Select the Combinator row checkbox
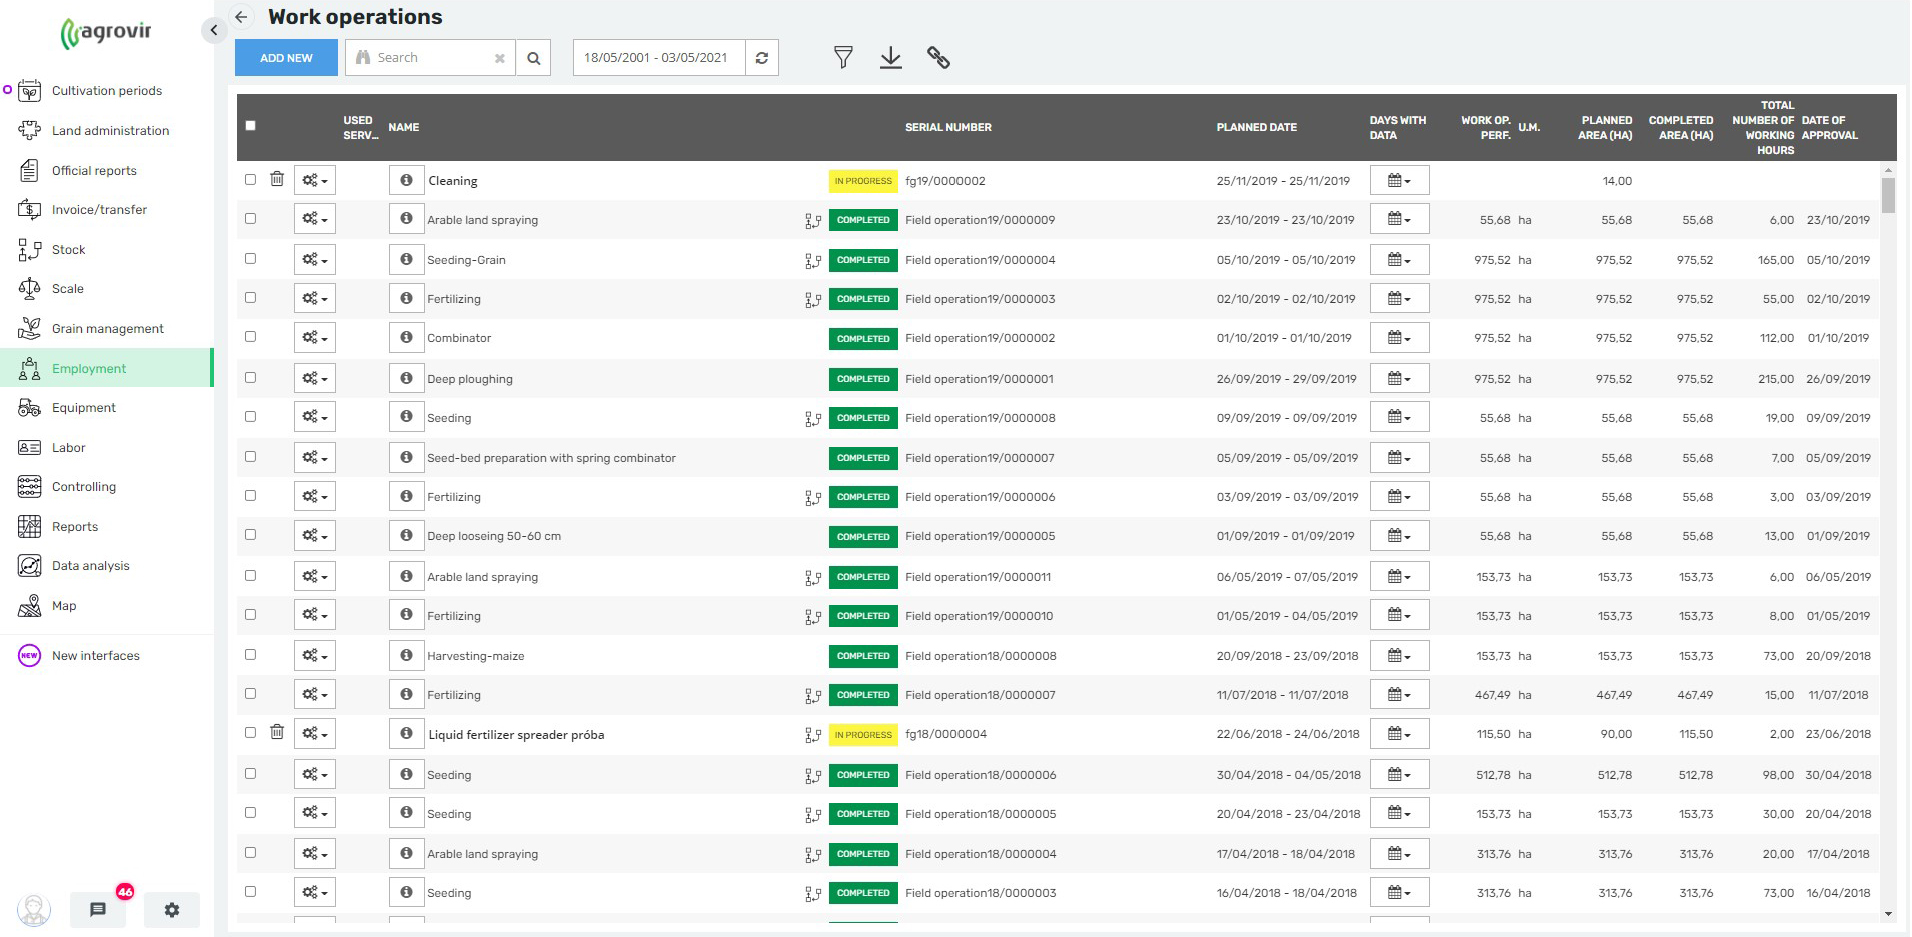1912x937 pixels. coord(250,338)
